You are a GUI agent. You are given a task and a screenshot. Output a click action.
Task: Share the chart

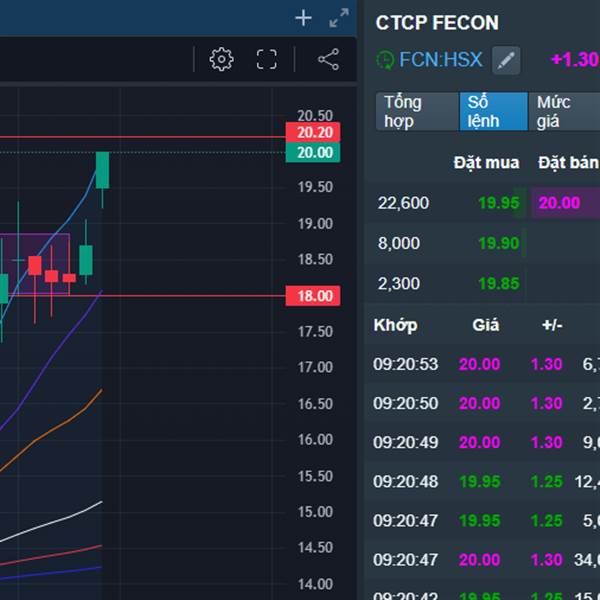point(328,59)
